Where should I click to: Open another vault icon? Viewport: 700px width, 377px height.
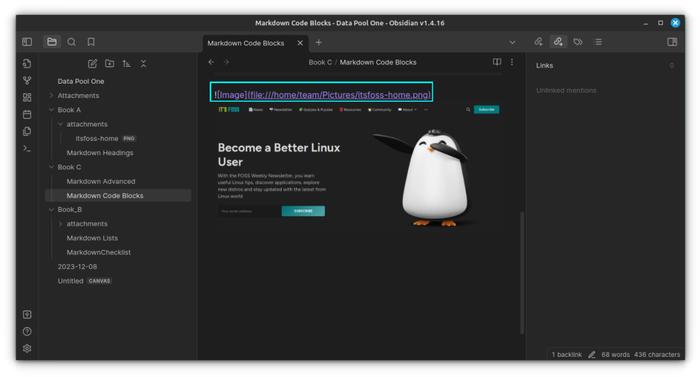point(27,314)
